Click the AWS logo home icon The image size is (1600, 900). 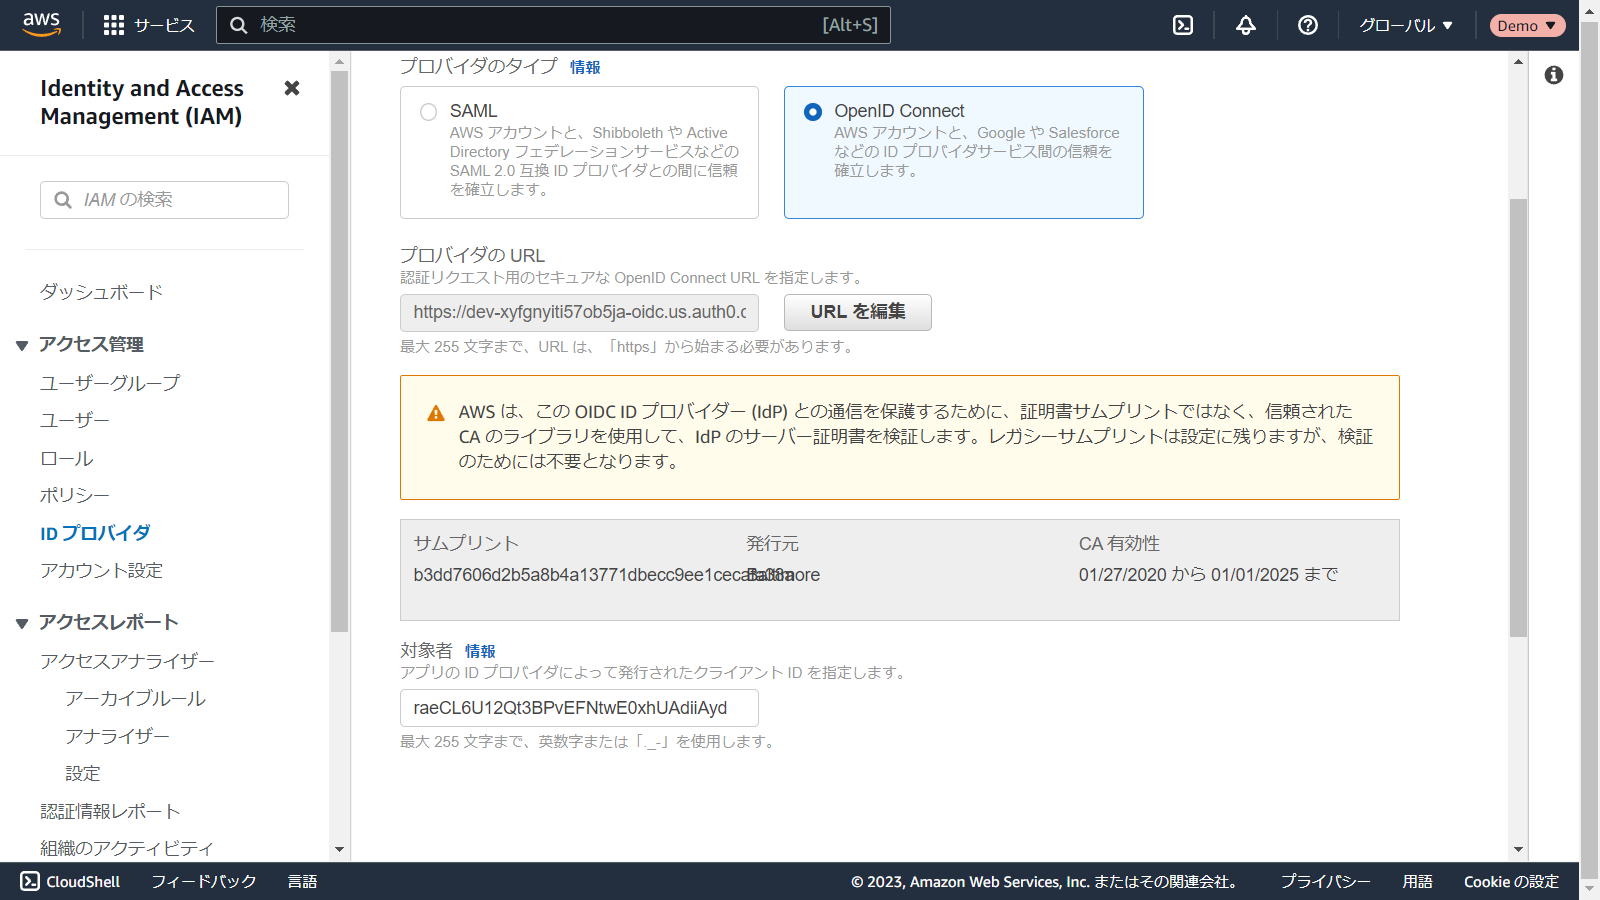pos(41,25)
